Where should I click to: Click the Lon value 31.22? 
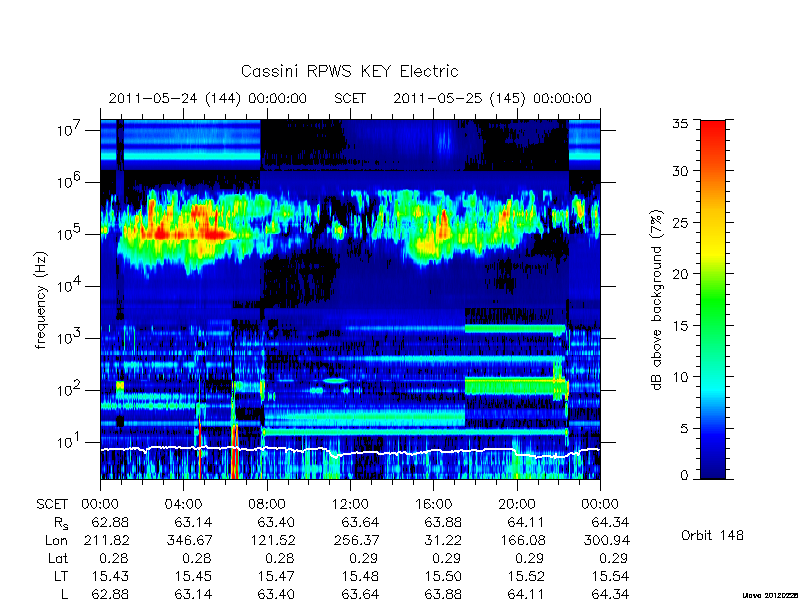[x=443, y=540]
